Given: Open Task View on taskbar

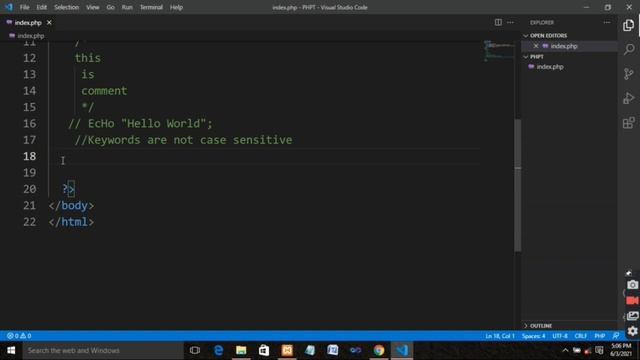Looking at the screenshot, I should [x=195, y=350].
